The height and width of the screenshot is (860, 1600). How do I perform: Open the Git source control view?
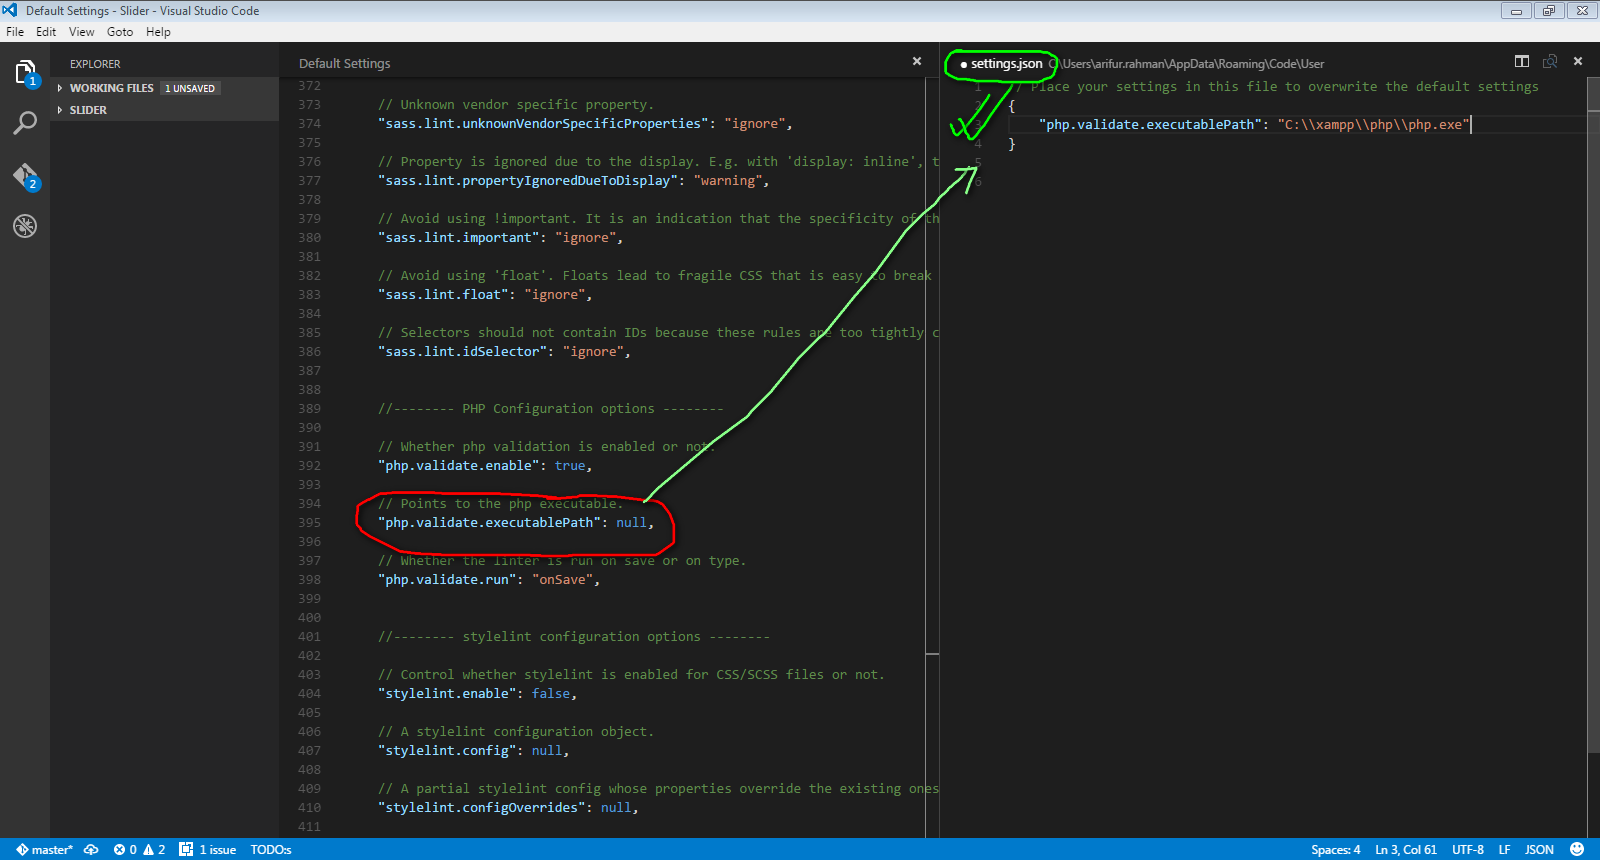[x=25, y=176]
